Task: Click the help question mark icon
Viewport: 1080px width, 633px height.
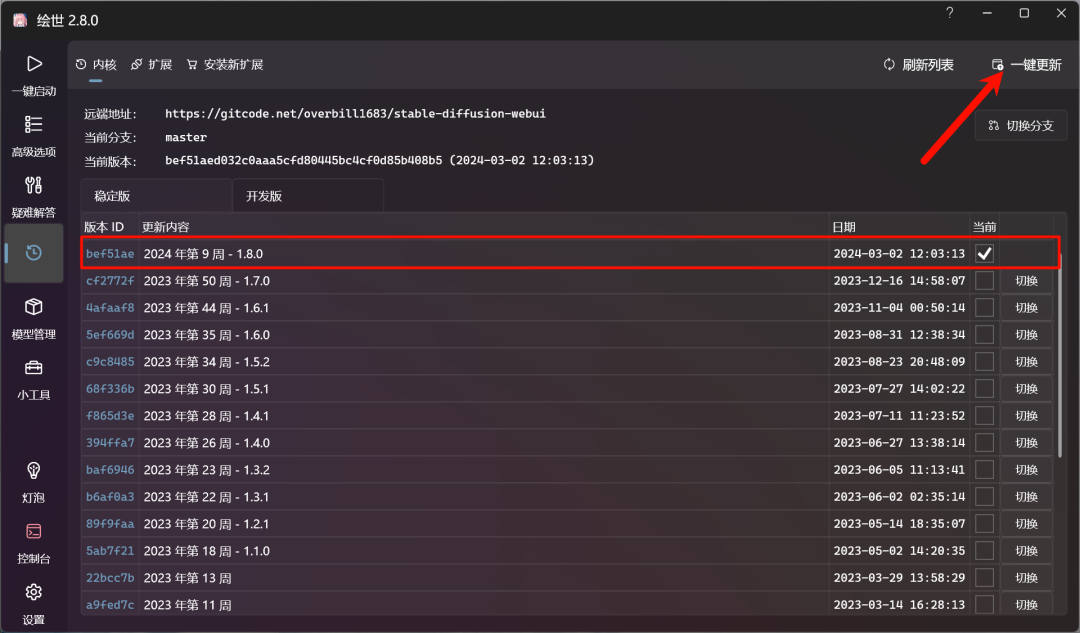Action: [950, 13]
